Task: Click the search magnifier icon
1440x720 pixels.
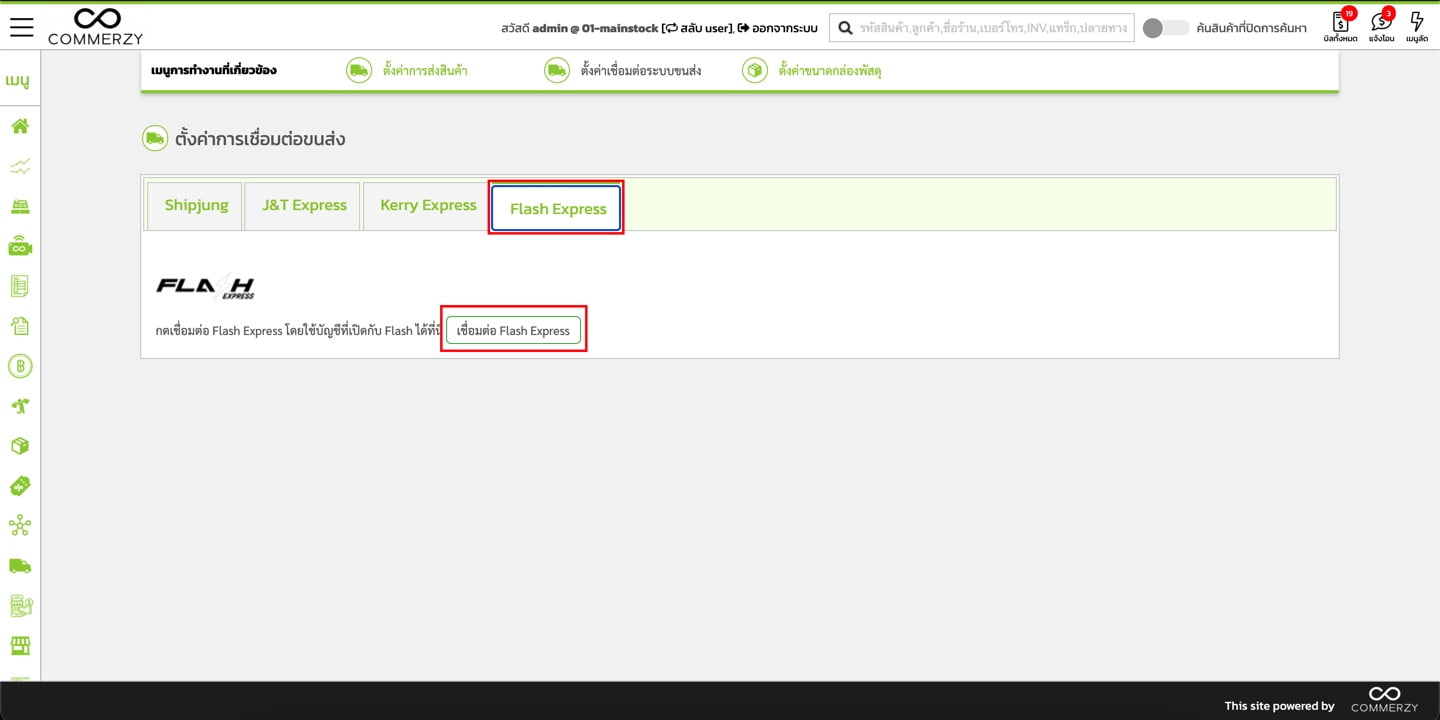Action: point(845,28)
